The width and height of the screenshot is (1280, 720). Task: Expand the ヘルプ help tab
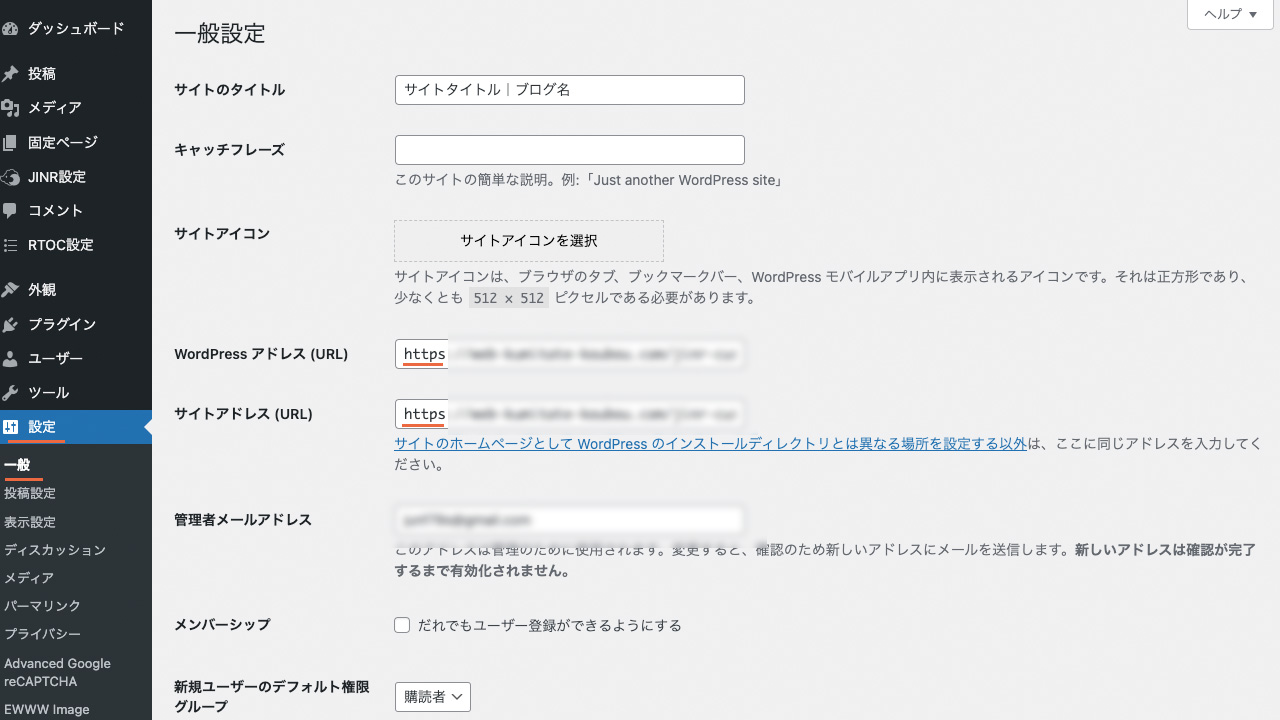pos(1229,14)
